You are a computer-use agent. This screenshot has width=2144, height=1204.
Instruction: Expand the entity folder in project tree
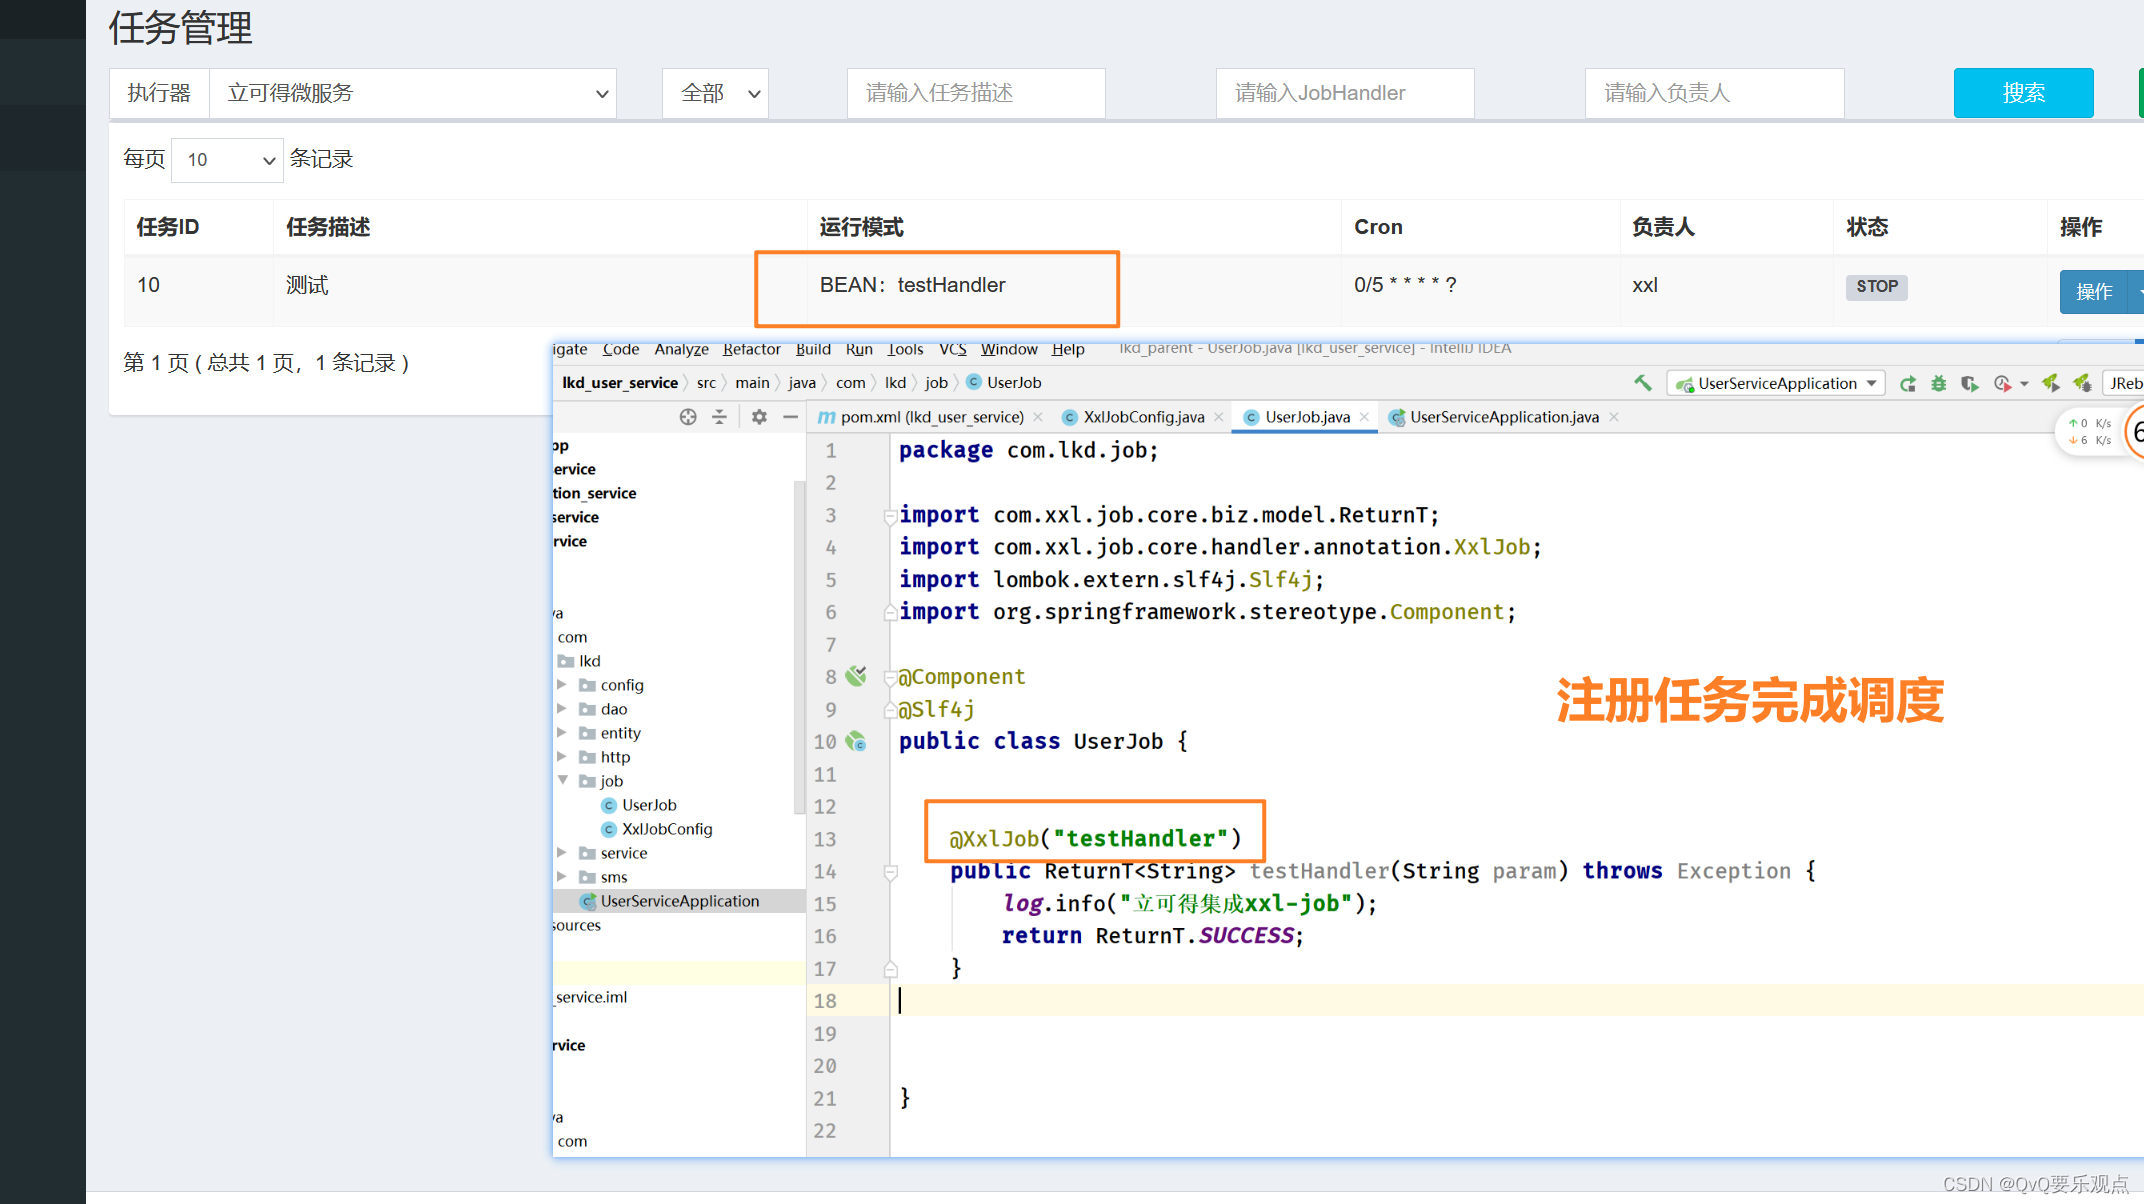pos(562,733)
